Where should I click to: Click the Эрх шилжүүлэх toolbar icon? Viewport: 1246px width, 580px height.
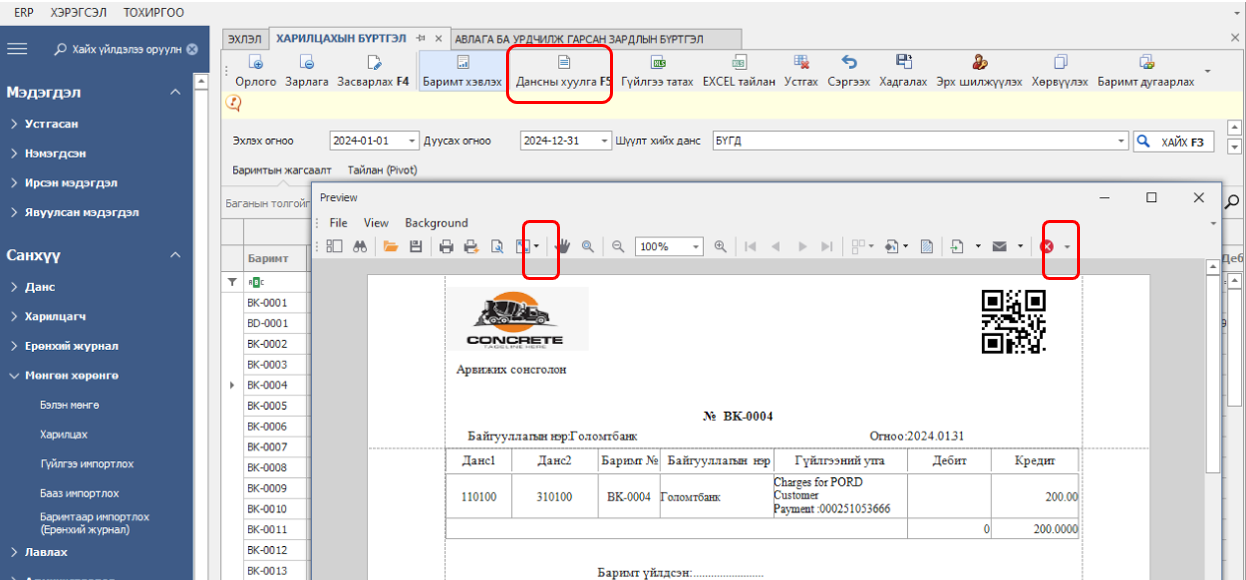coord(979,71)
